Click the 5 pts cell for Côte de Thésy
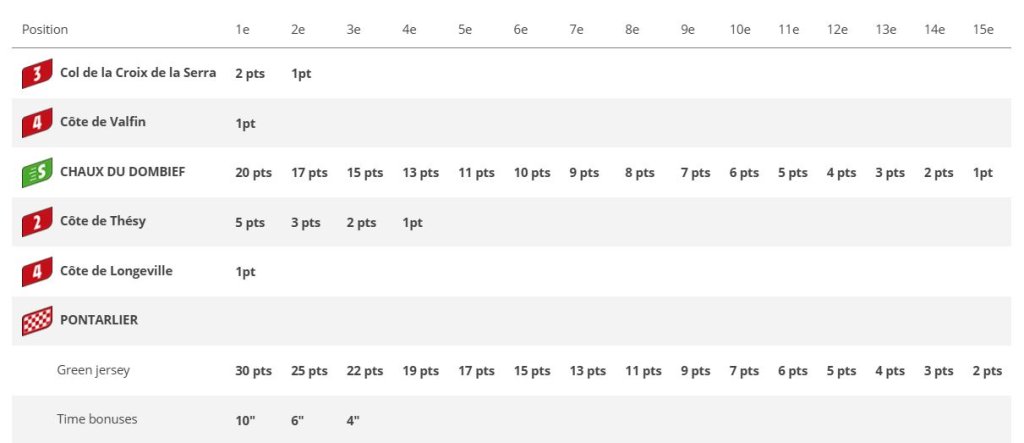 coord(250,222)
